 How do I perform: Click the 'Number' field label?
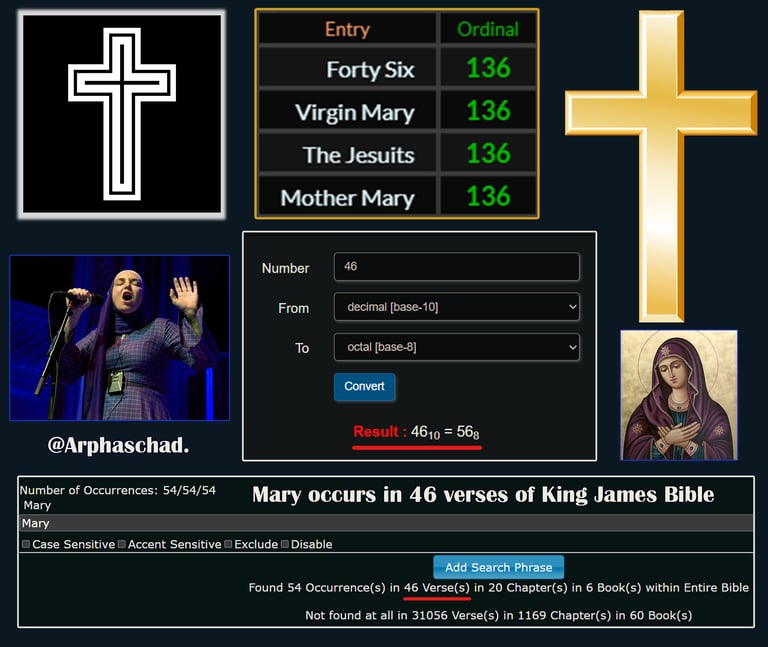coord(286,268)
